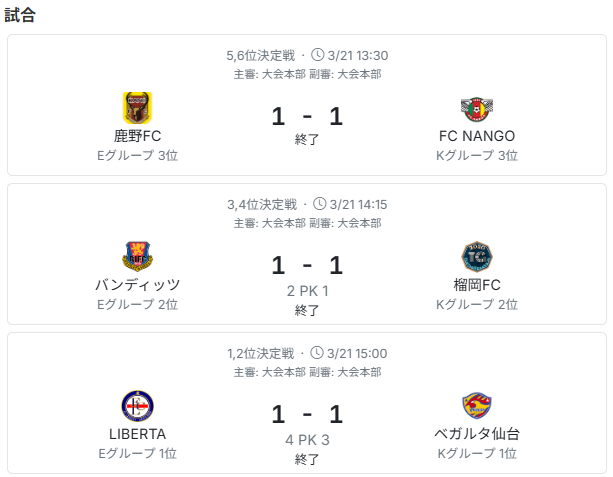The height and width of the screenshot is (477, 613).
Task: Click the 試合 section heading
Action: tap(20, 16)
